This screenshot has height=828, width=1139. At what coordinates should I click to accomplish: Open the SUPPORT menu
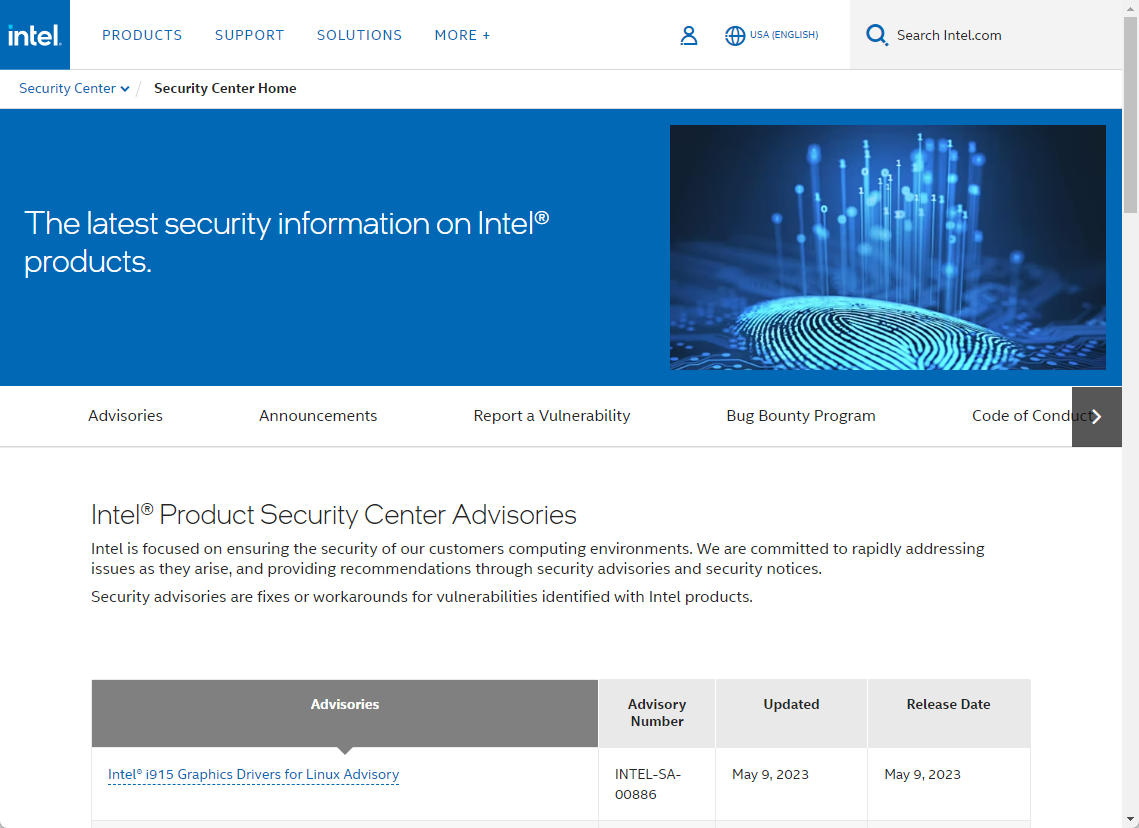(249, 35)
